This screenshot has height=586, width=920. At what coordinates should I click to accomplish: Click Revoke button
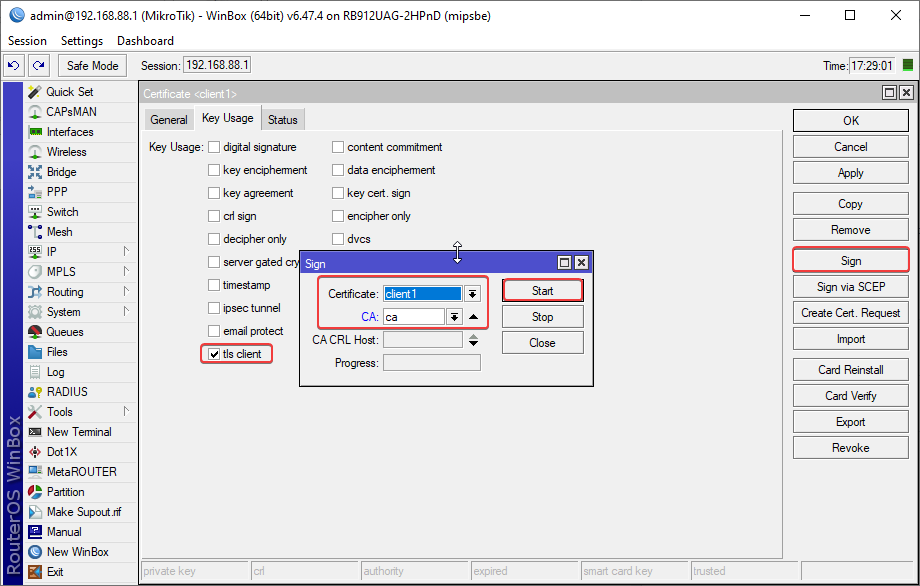851,448
